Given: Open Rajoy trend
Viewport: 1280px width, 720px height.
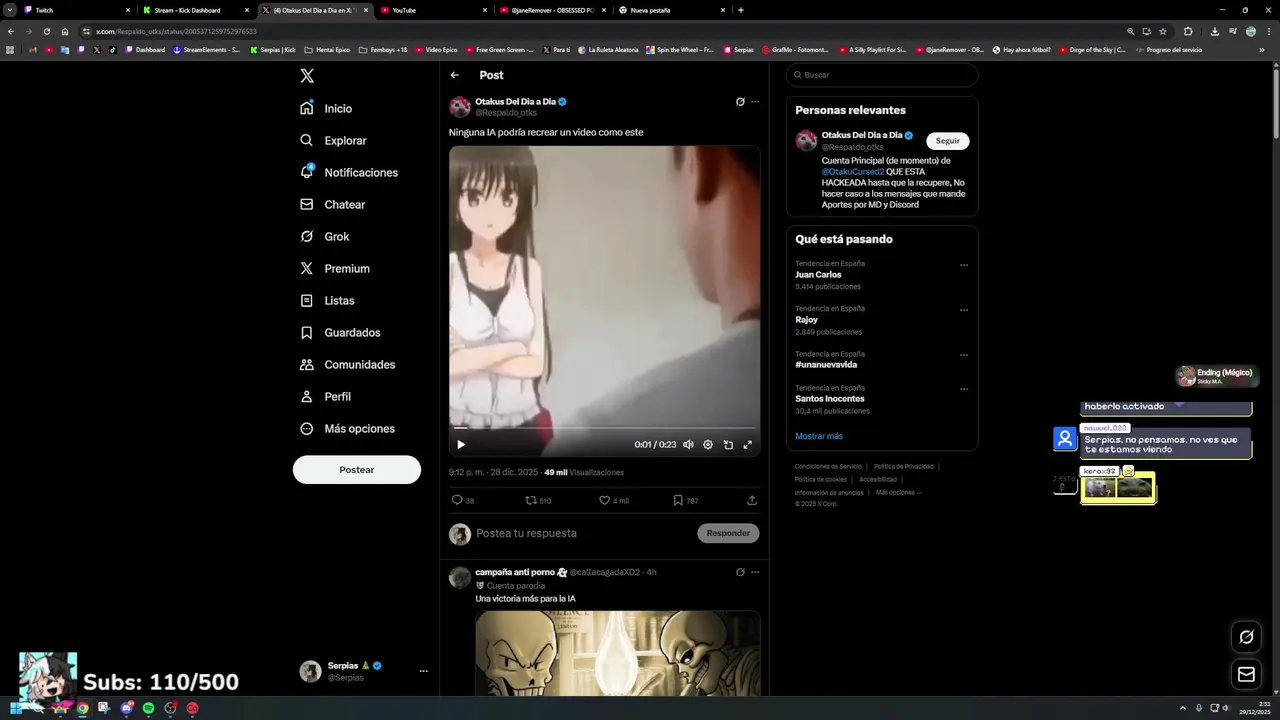Looking at the screenshot, I should [806, 320].
